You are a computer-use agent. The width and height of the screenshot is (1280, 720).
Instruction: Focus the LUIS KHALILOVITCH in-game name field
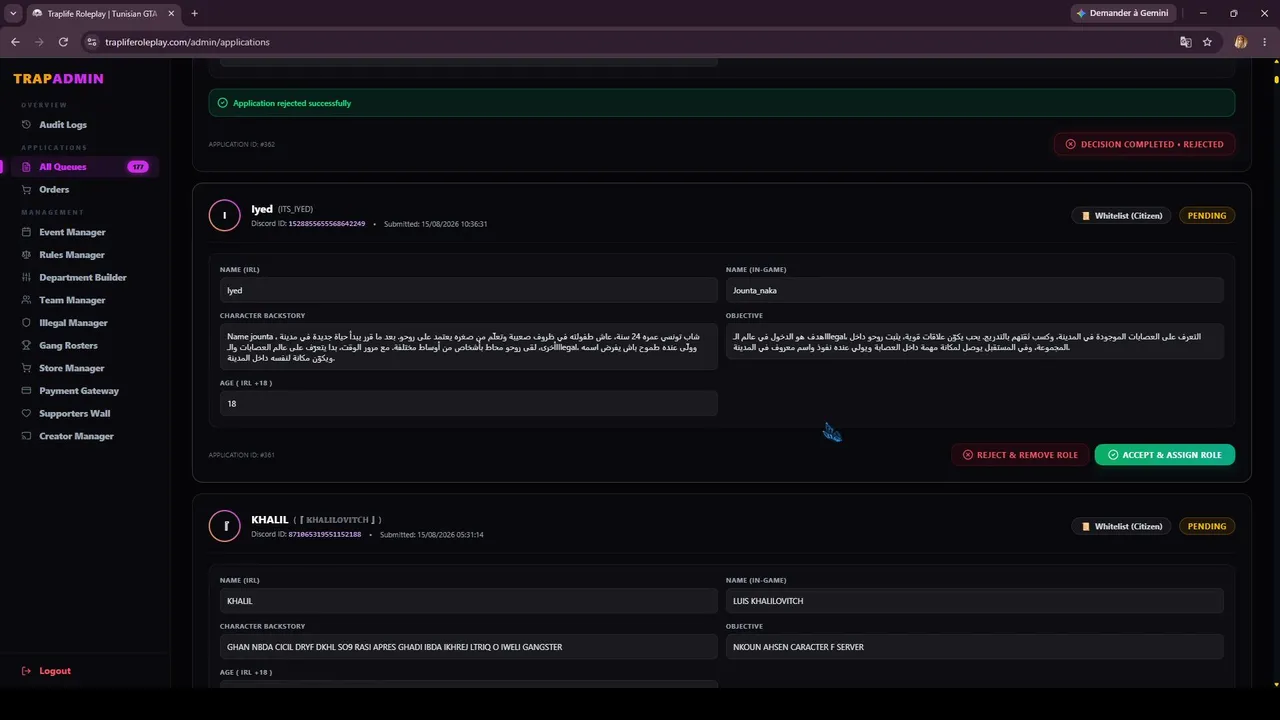point(975,601)
